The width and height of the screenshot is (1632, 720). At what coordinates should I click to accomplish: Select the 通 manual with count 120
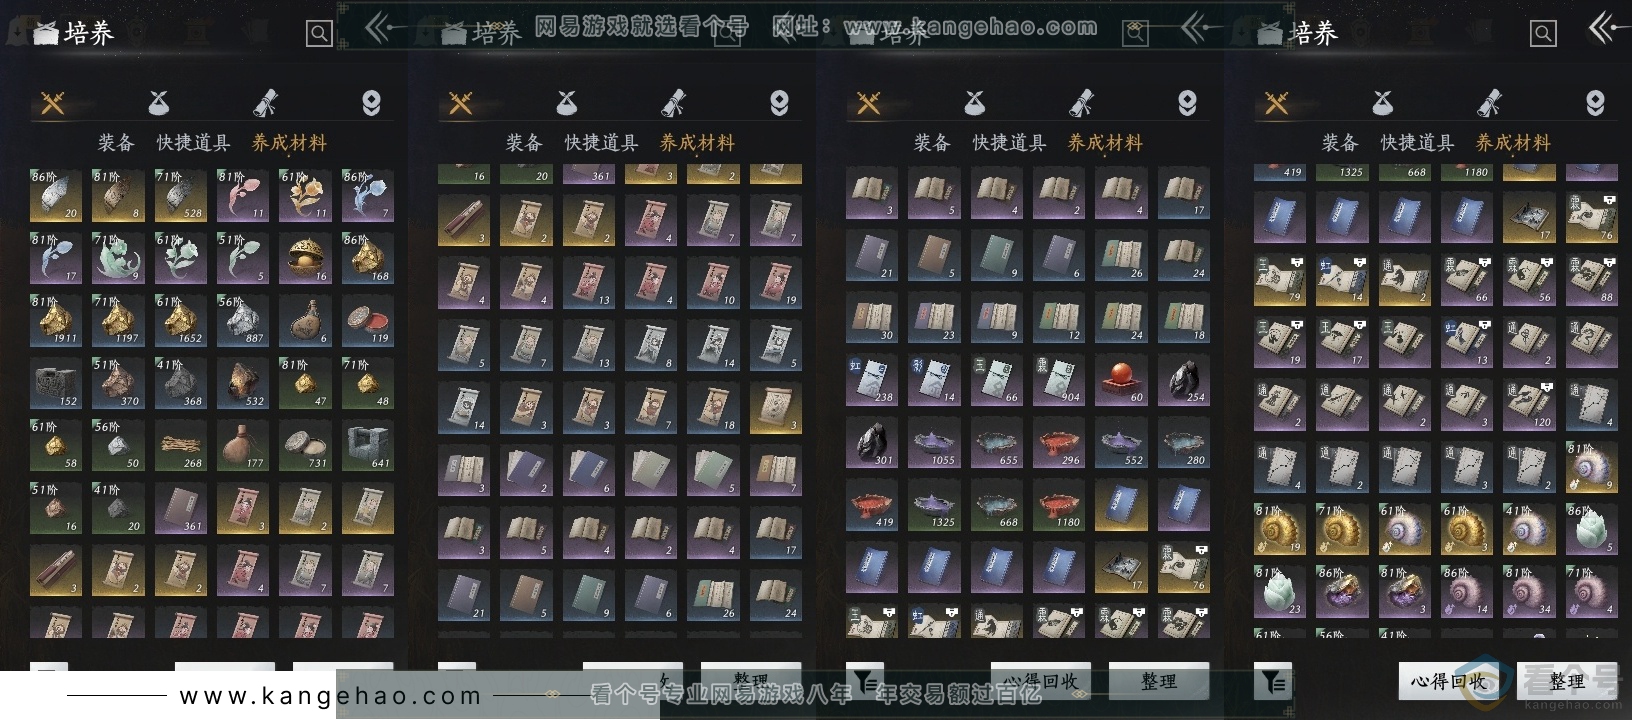tap(1529, 405)
